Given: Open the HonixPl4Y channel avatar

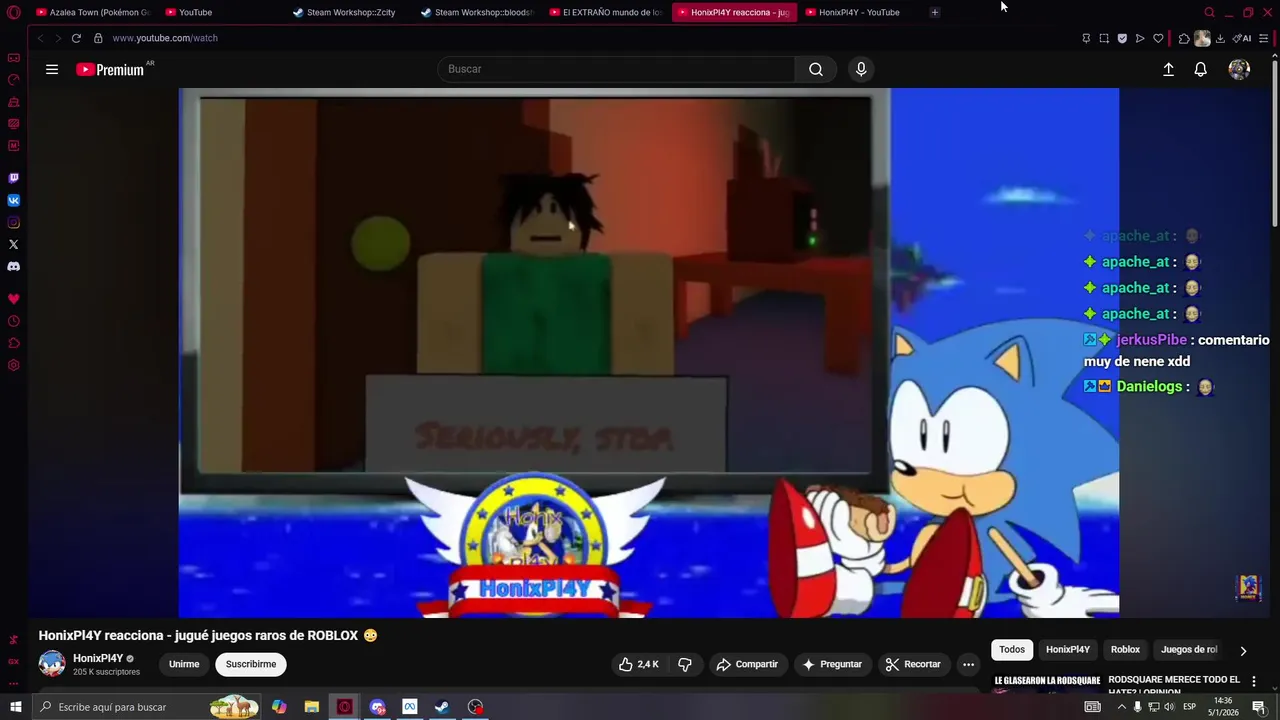Looking at the screenshot, I should pos(52,664).
